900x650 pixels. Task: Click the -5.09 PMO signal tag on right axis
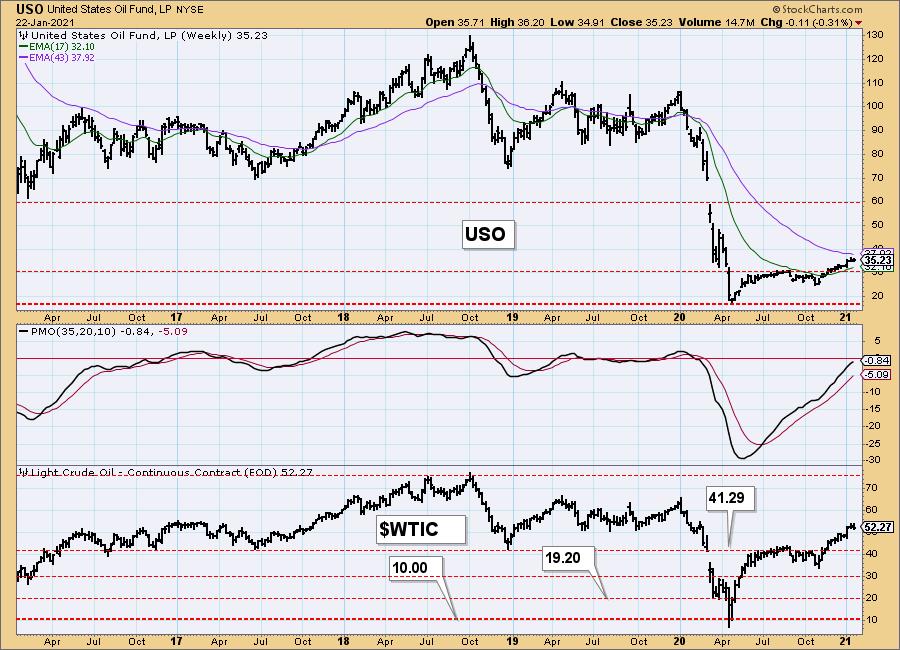(878, 374)
